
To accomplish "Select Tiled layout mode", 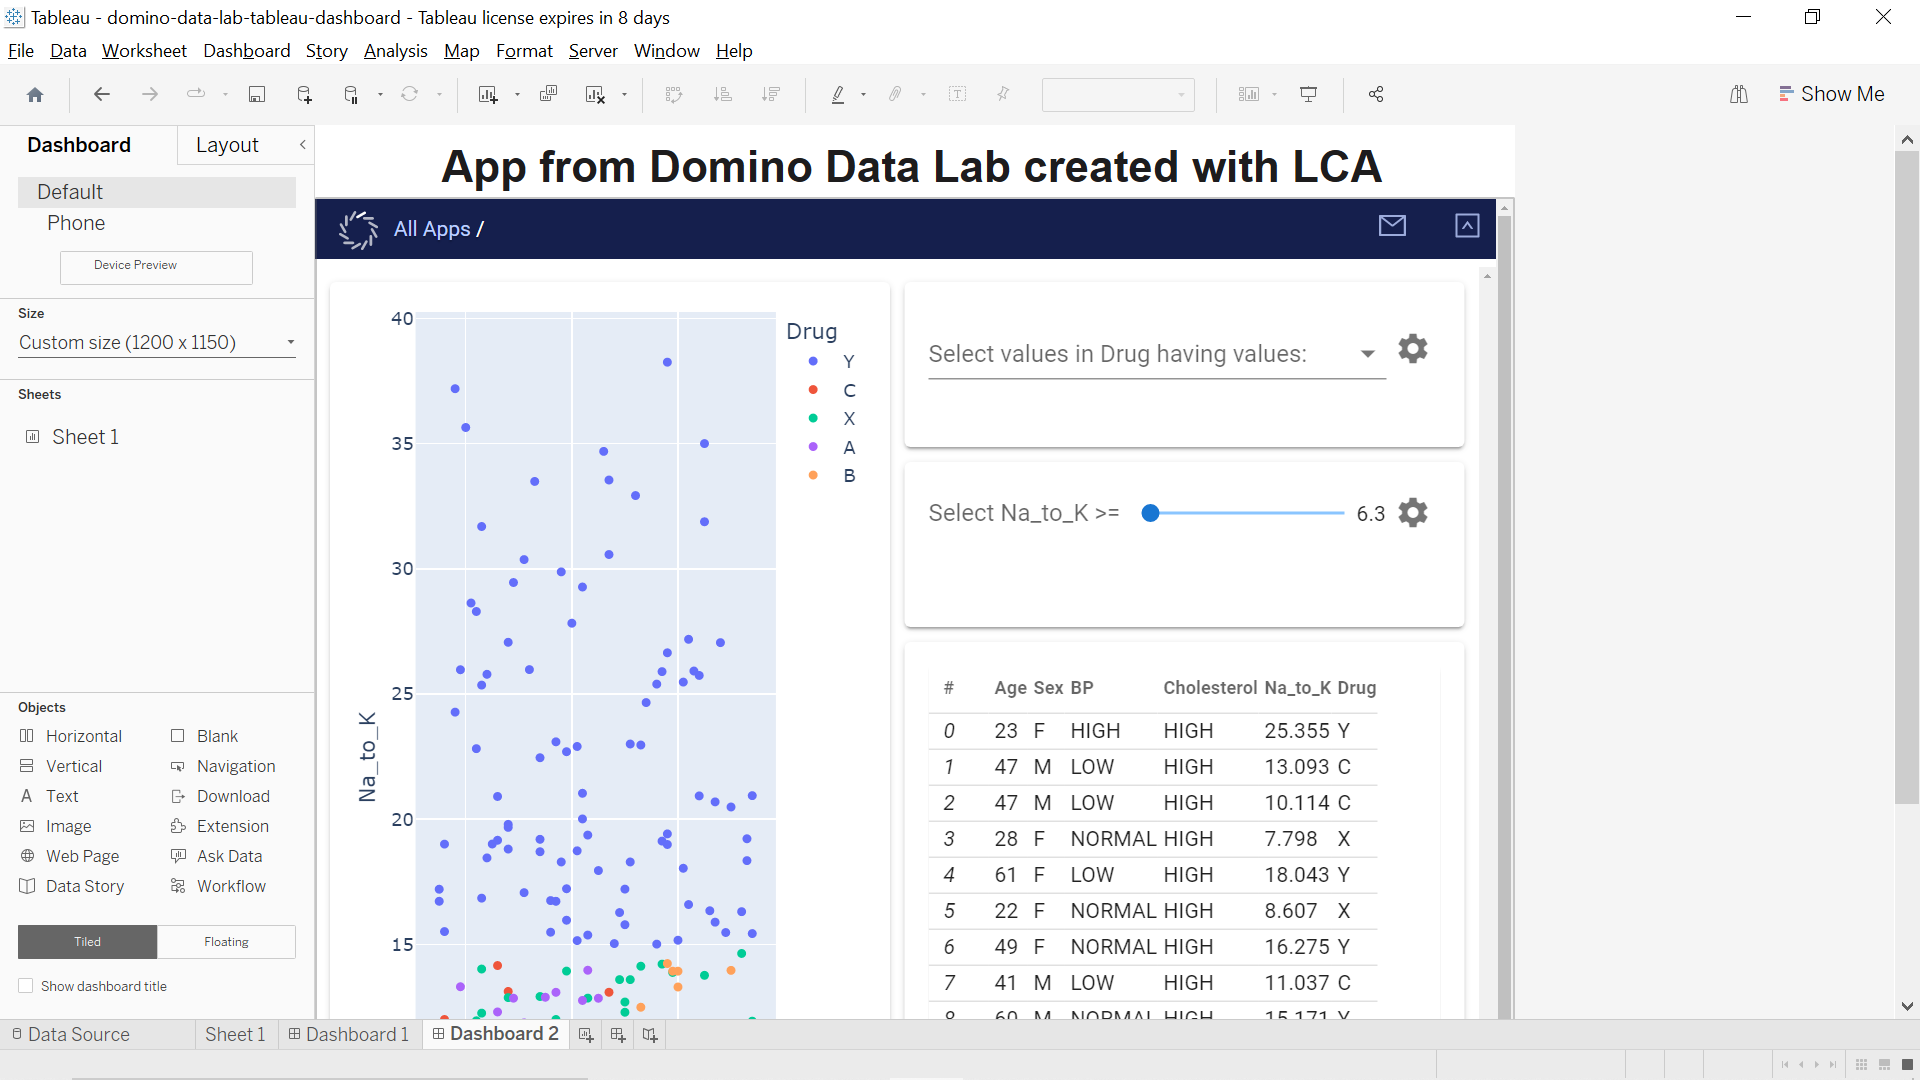I will point(88,942).
